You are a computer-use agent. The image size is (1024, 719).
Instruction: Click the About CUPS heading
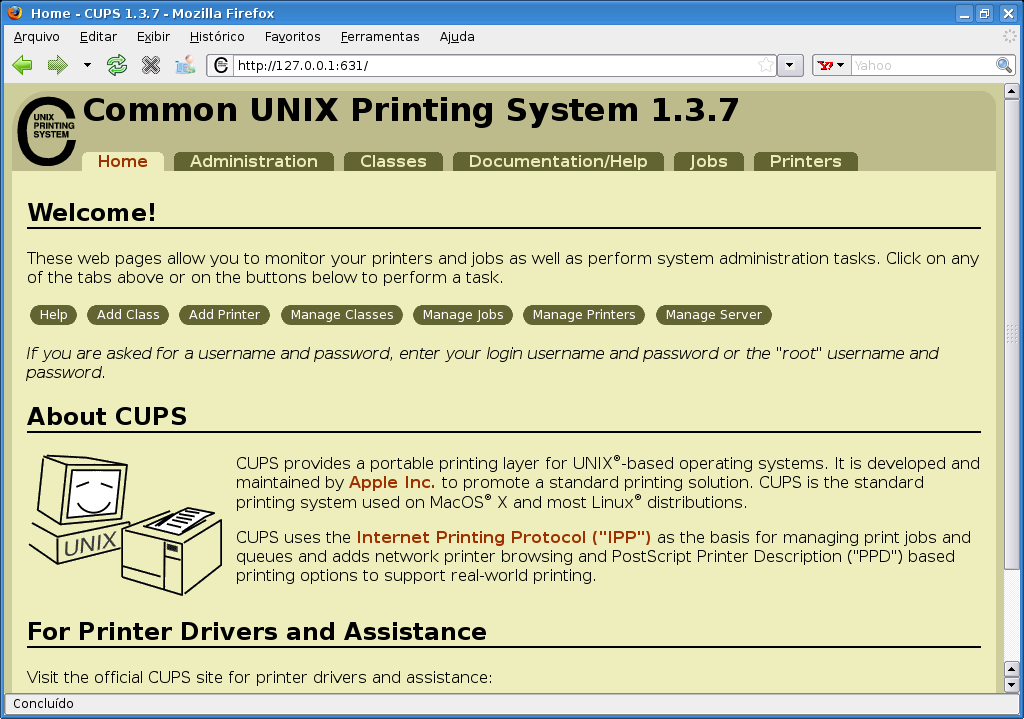[x=107, y=416]
